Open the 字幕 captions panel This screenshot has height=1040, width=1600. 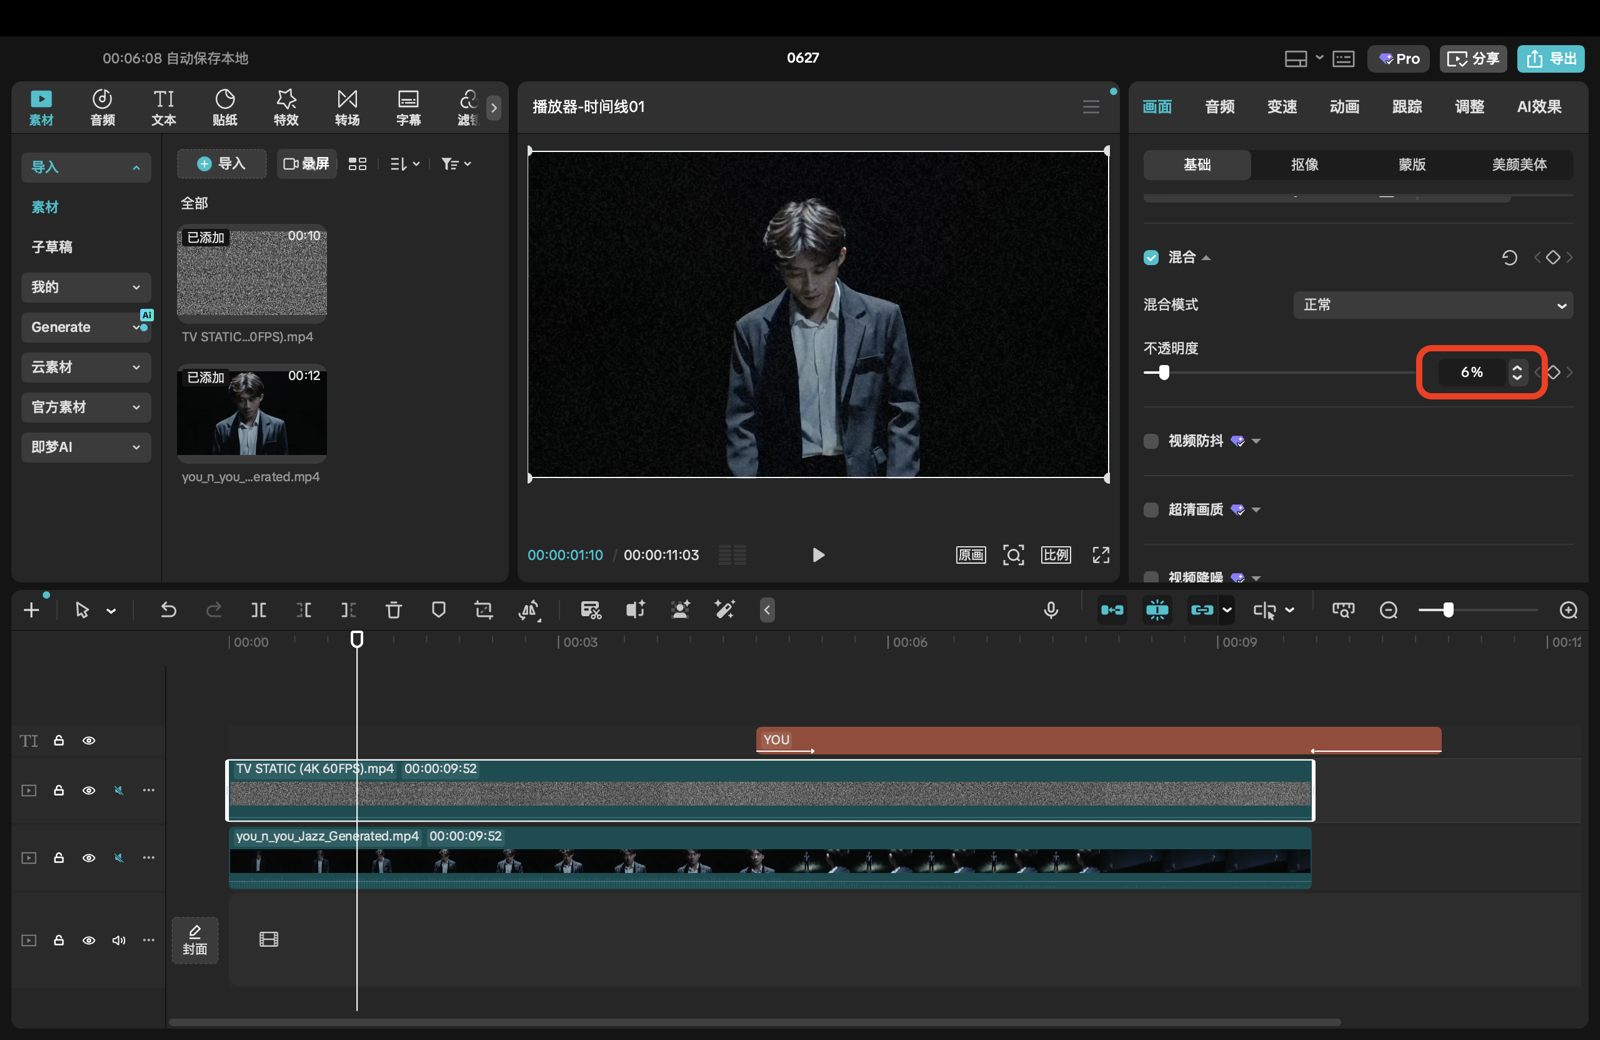408,107
